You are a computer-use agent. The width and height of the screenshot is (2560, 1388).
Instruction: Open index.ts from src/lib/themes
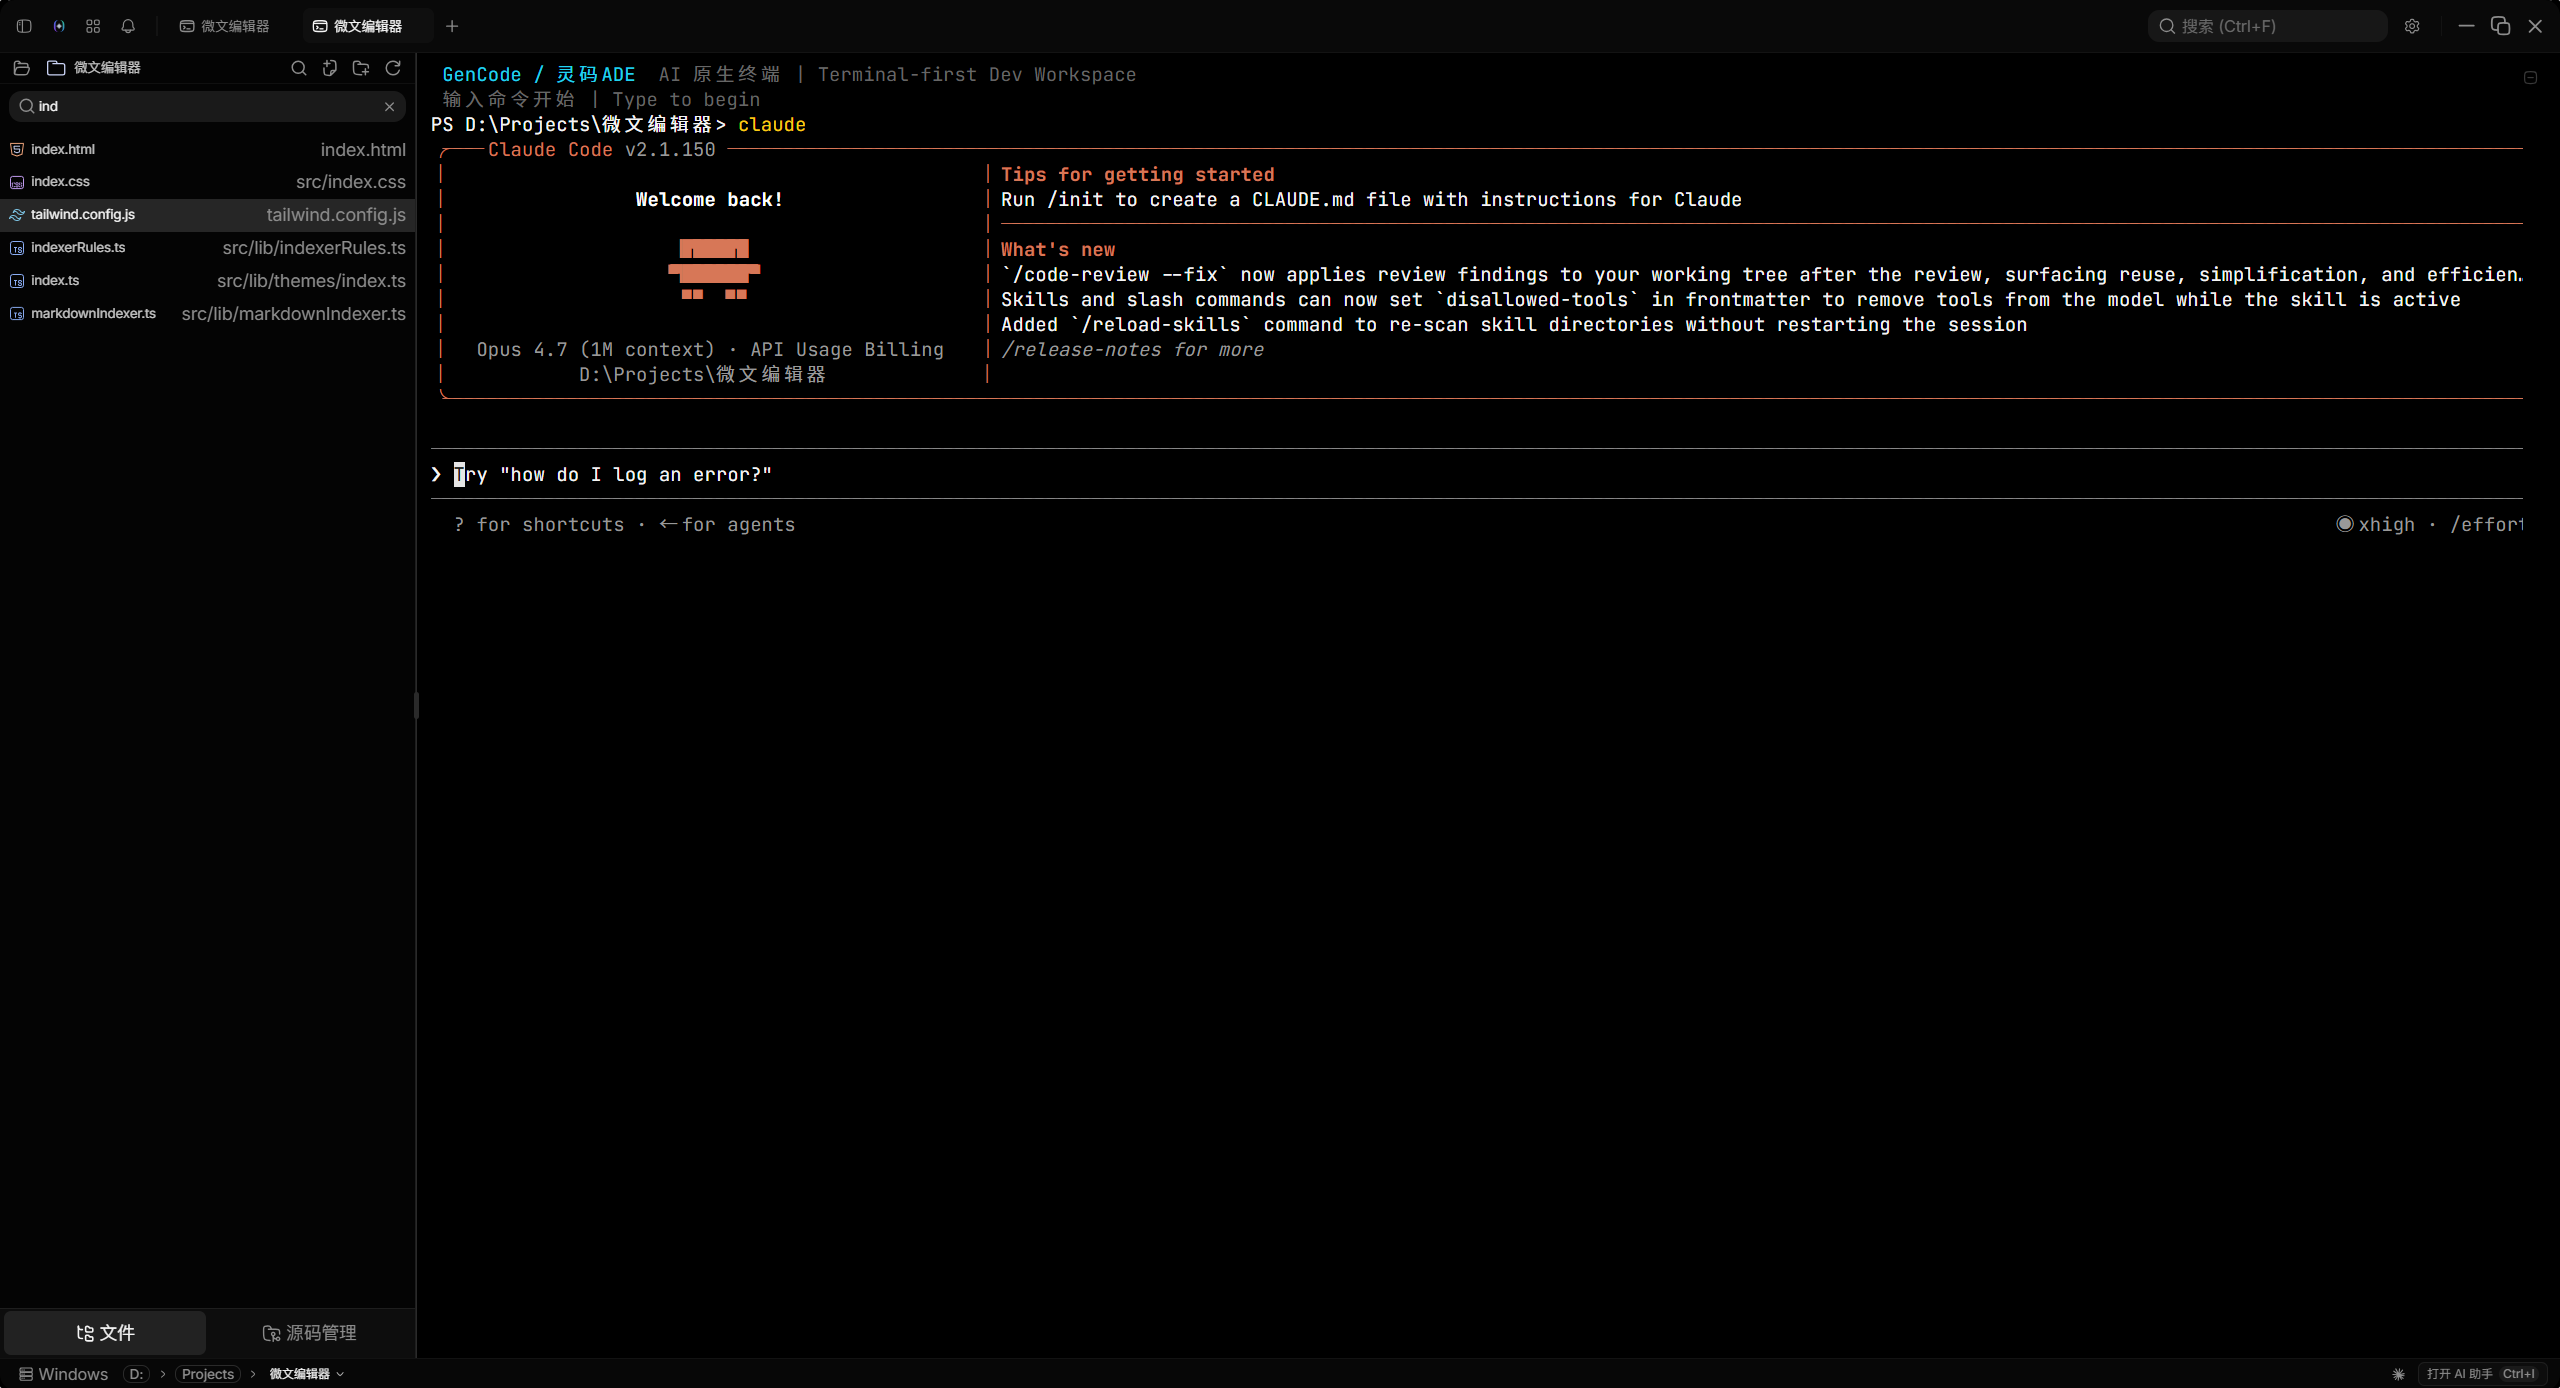coord(208,281)
